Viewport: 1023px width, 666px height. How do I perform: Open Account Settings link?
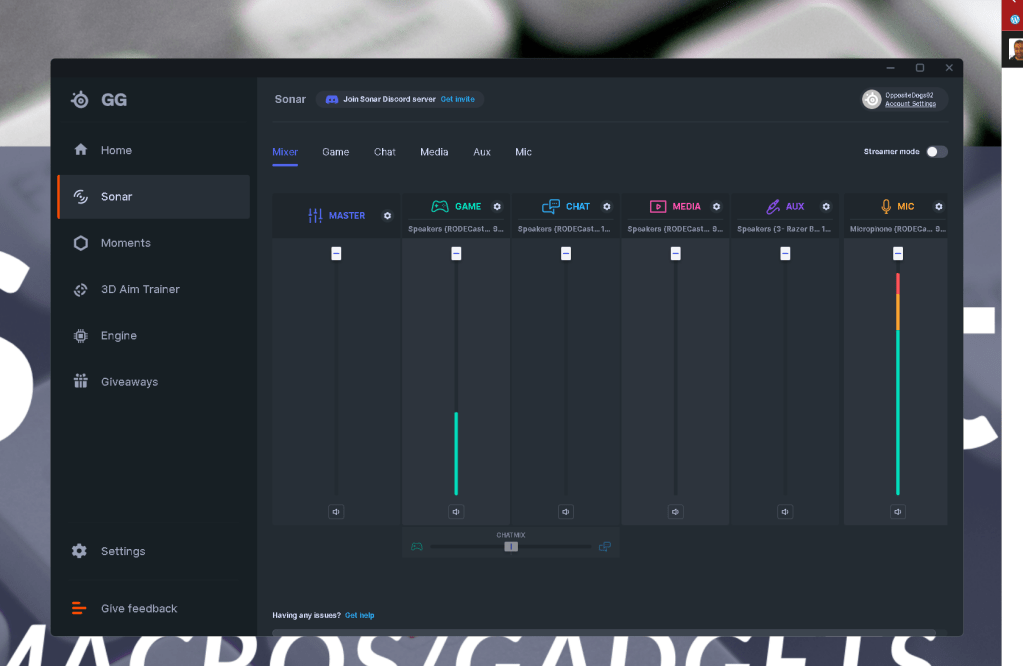(x=910, y=104)
